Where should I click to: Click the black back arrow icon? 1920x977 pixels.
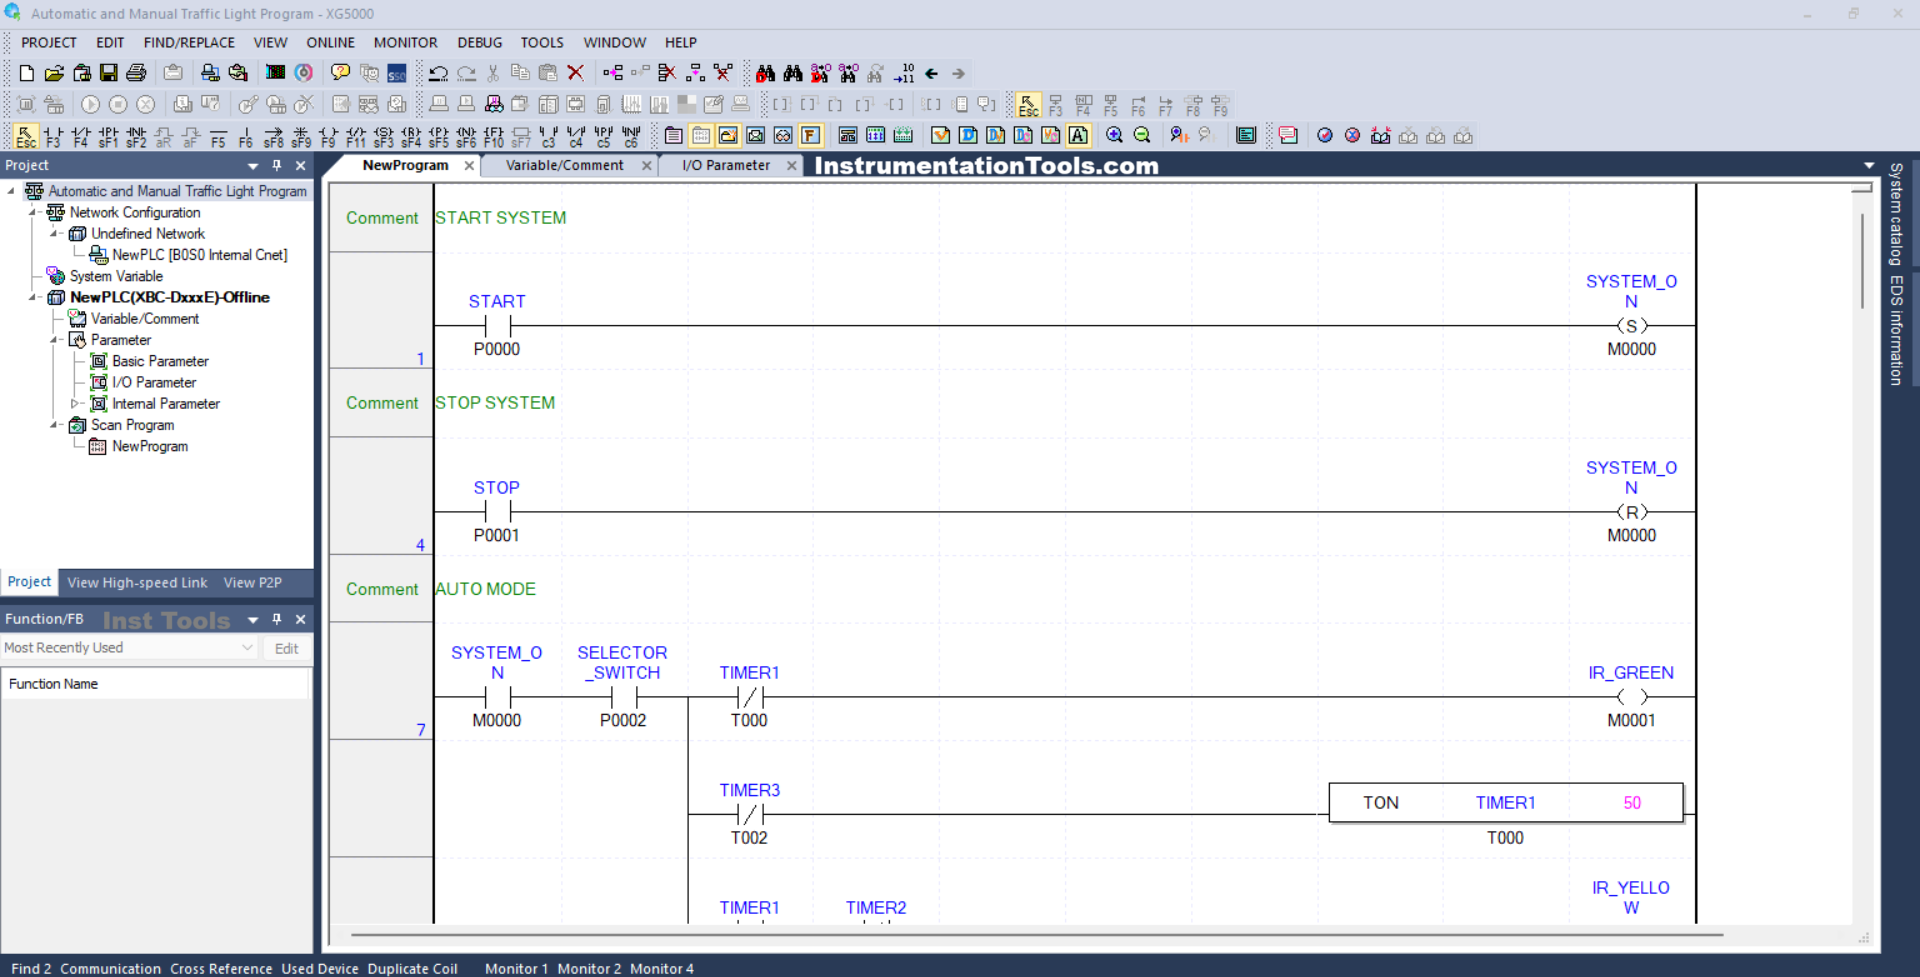[x=932, y=73]
